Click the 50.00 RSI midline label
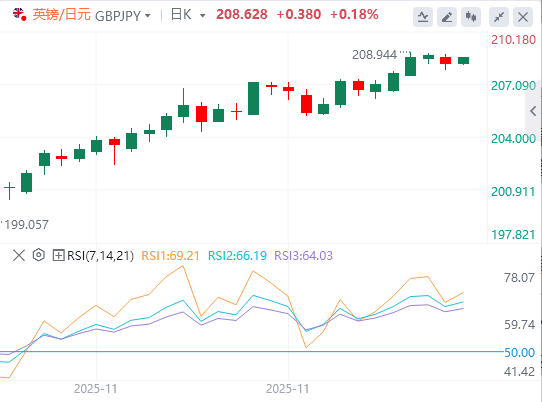The width and height of the screenshot is (542, 402). (520, 353)
